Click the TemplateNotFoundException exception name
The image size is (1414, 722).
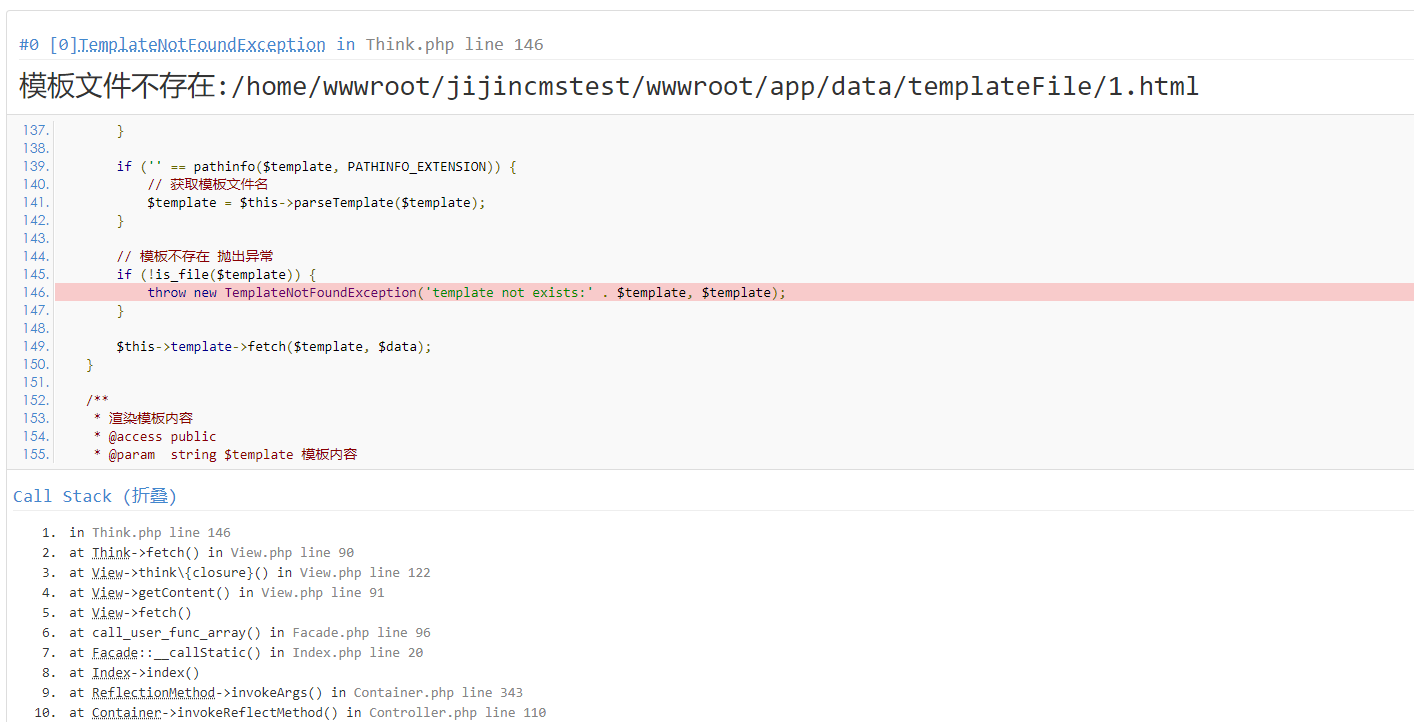coord(201,44)
